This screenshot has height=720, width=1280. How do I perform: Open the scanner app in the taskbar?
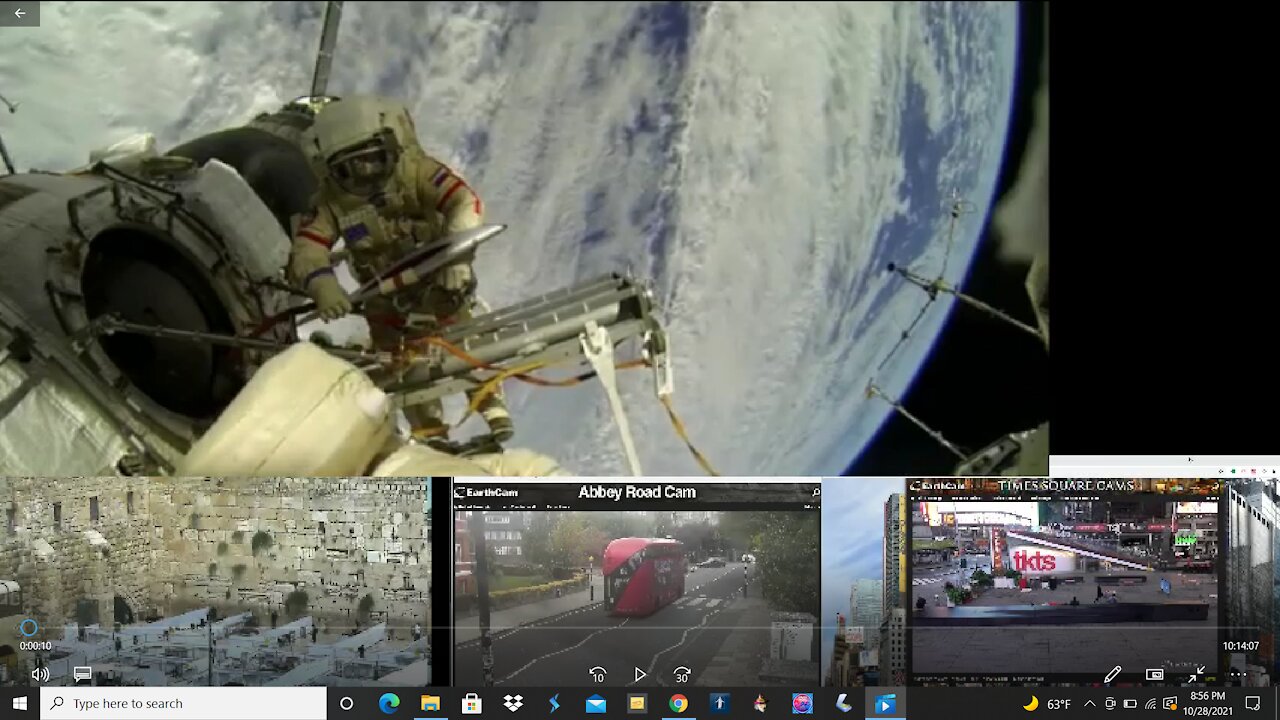[x=844, y=703]
